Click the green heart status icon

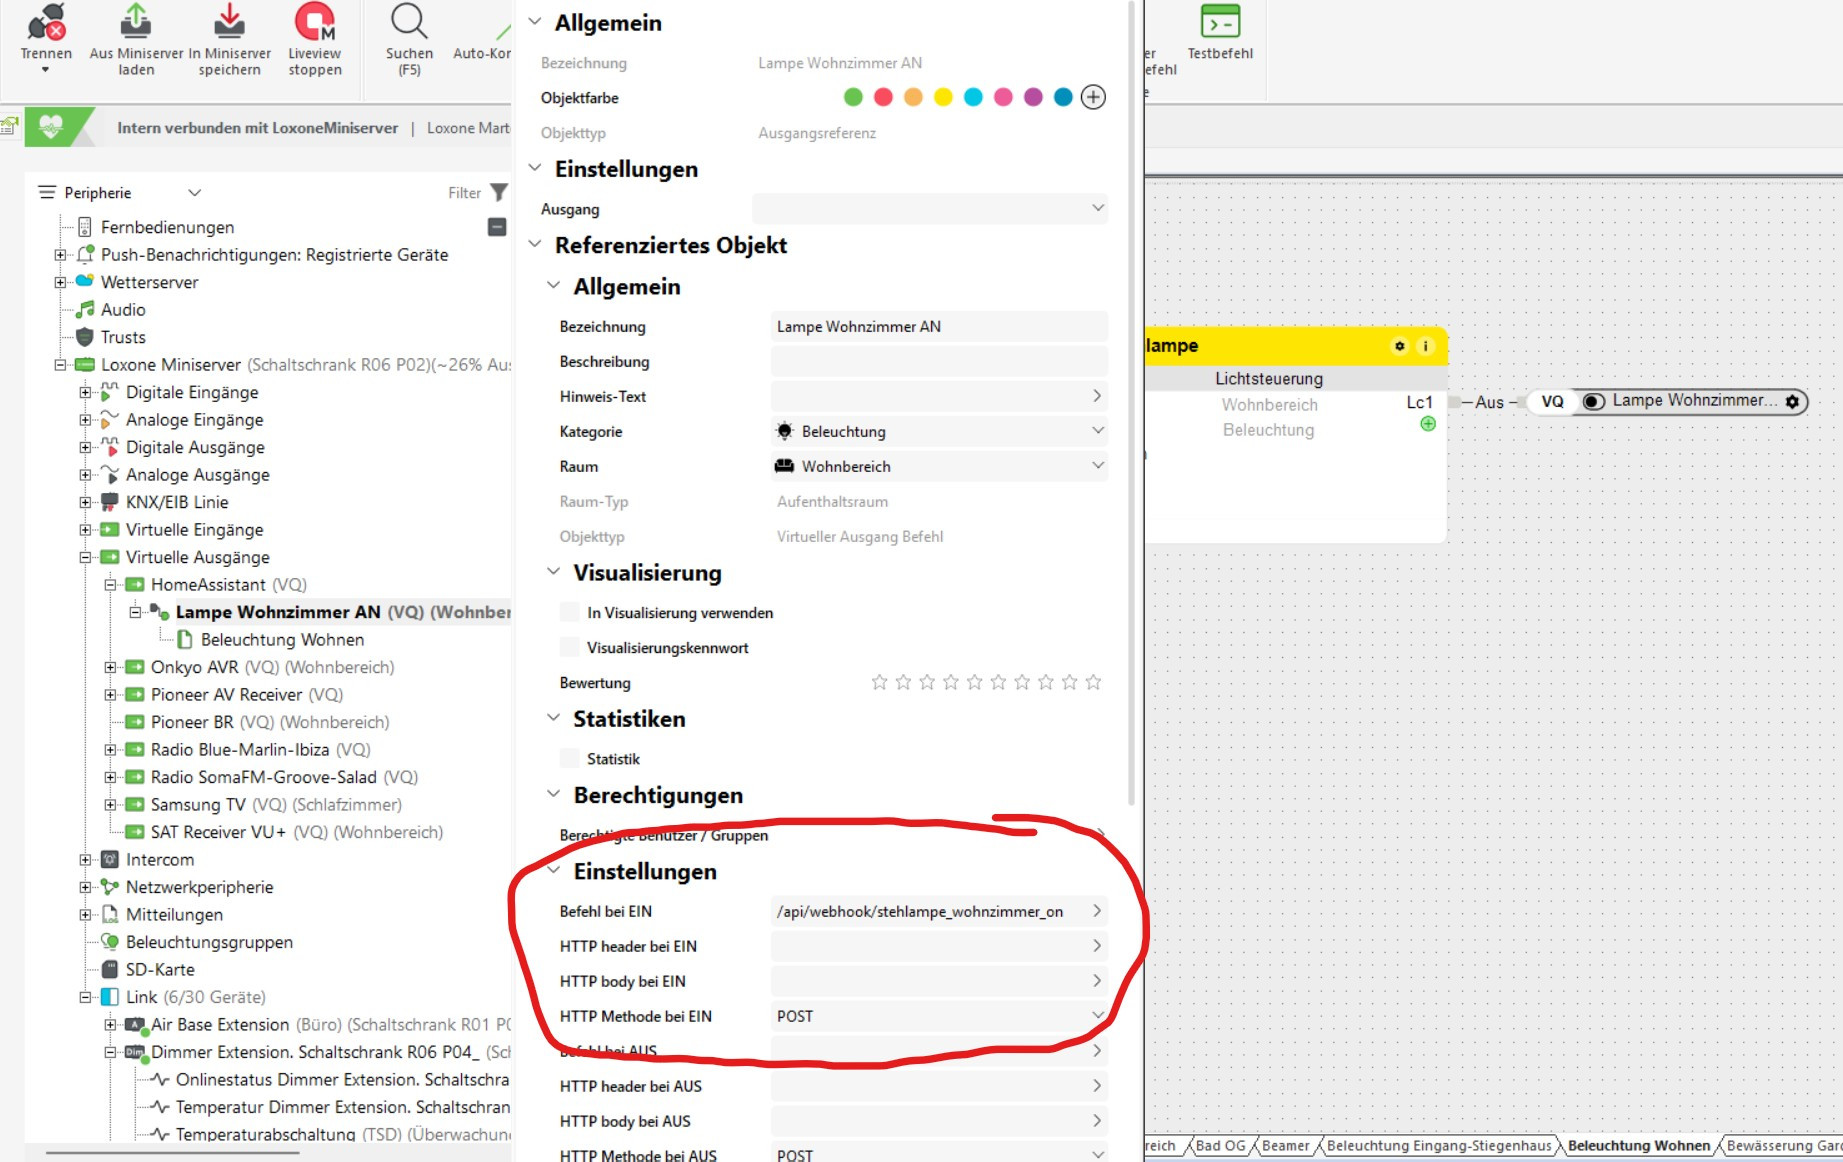51,127
